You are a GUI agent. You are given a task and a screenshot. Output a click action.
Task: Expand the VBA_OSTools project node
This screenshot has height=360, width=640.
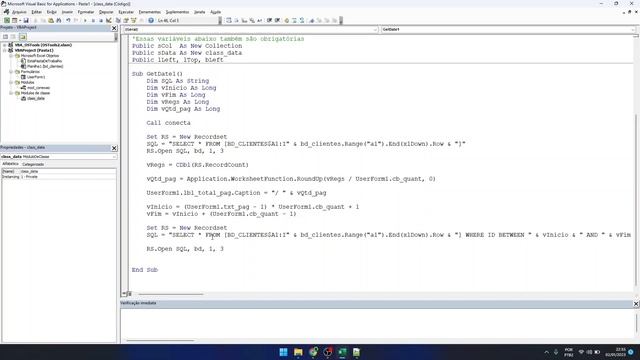5,45
